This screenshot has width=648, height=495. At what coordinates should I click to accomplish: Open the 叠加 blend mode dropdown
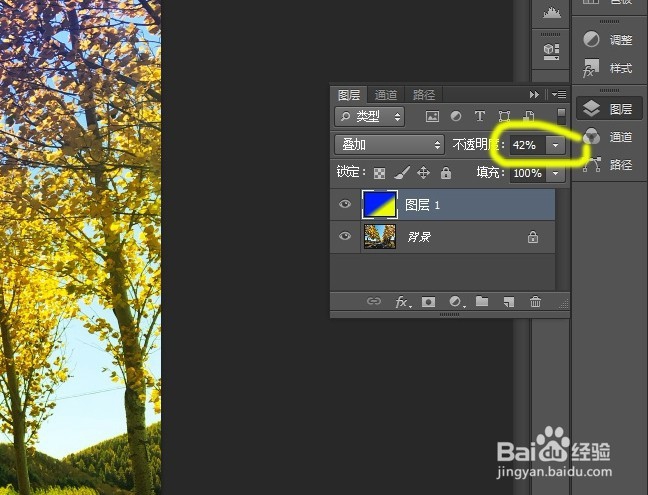[x=389, y=145]
